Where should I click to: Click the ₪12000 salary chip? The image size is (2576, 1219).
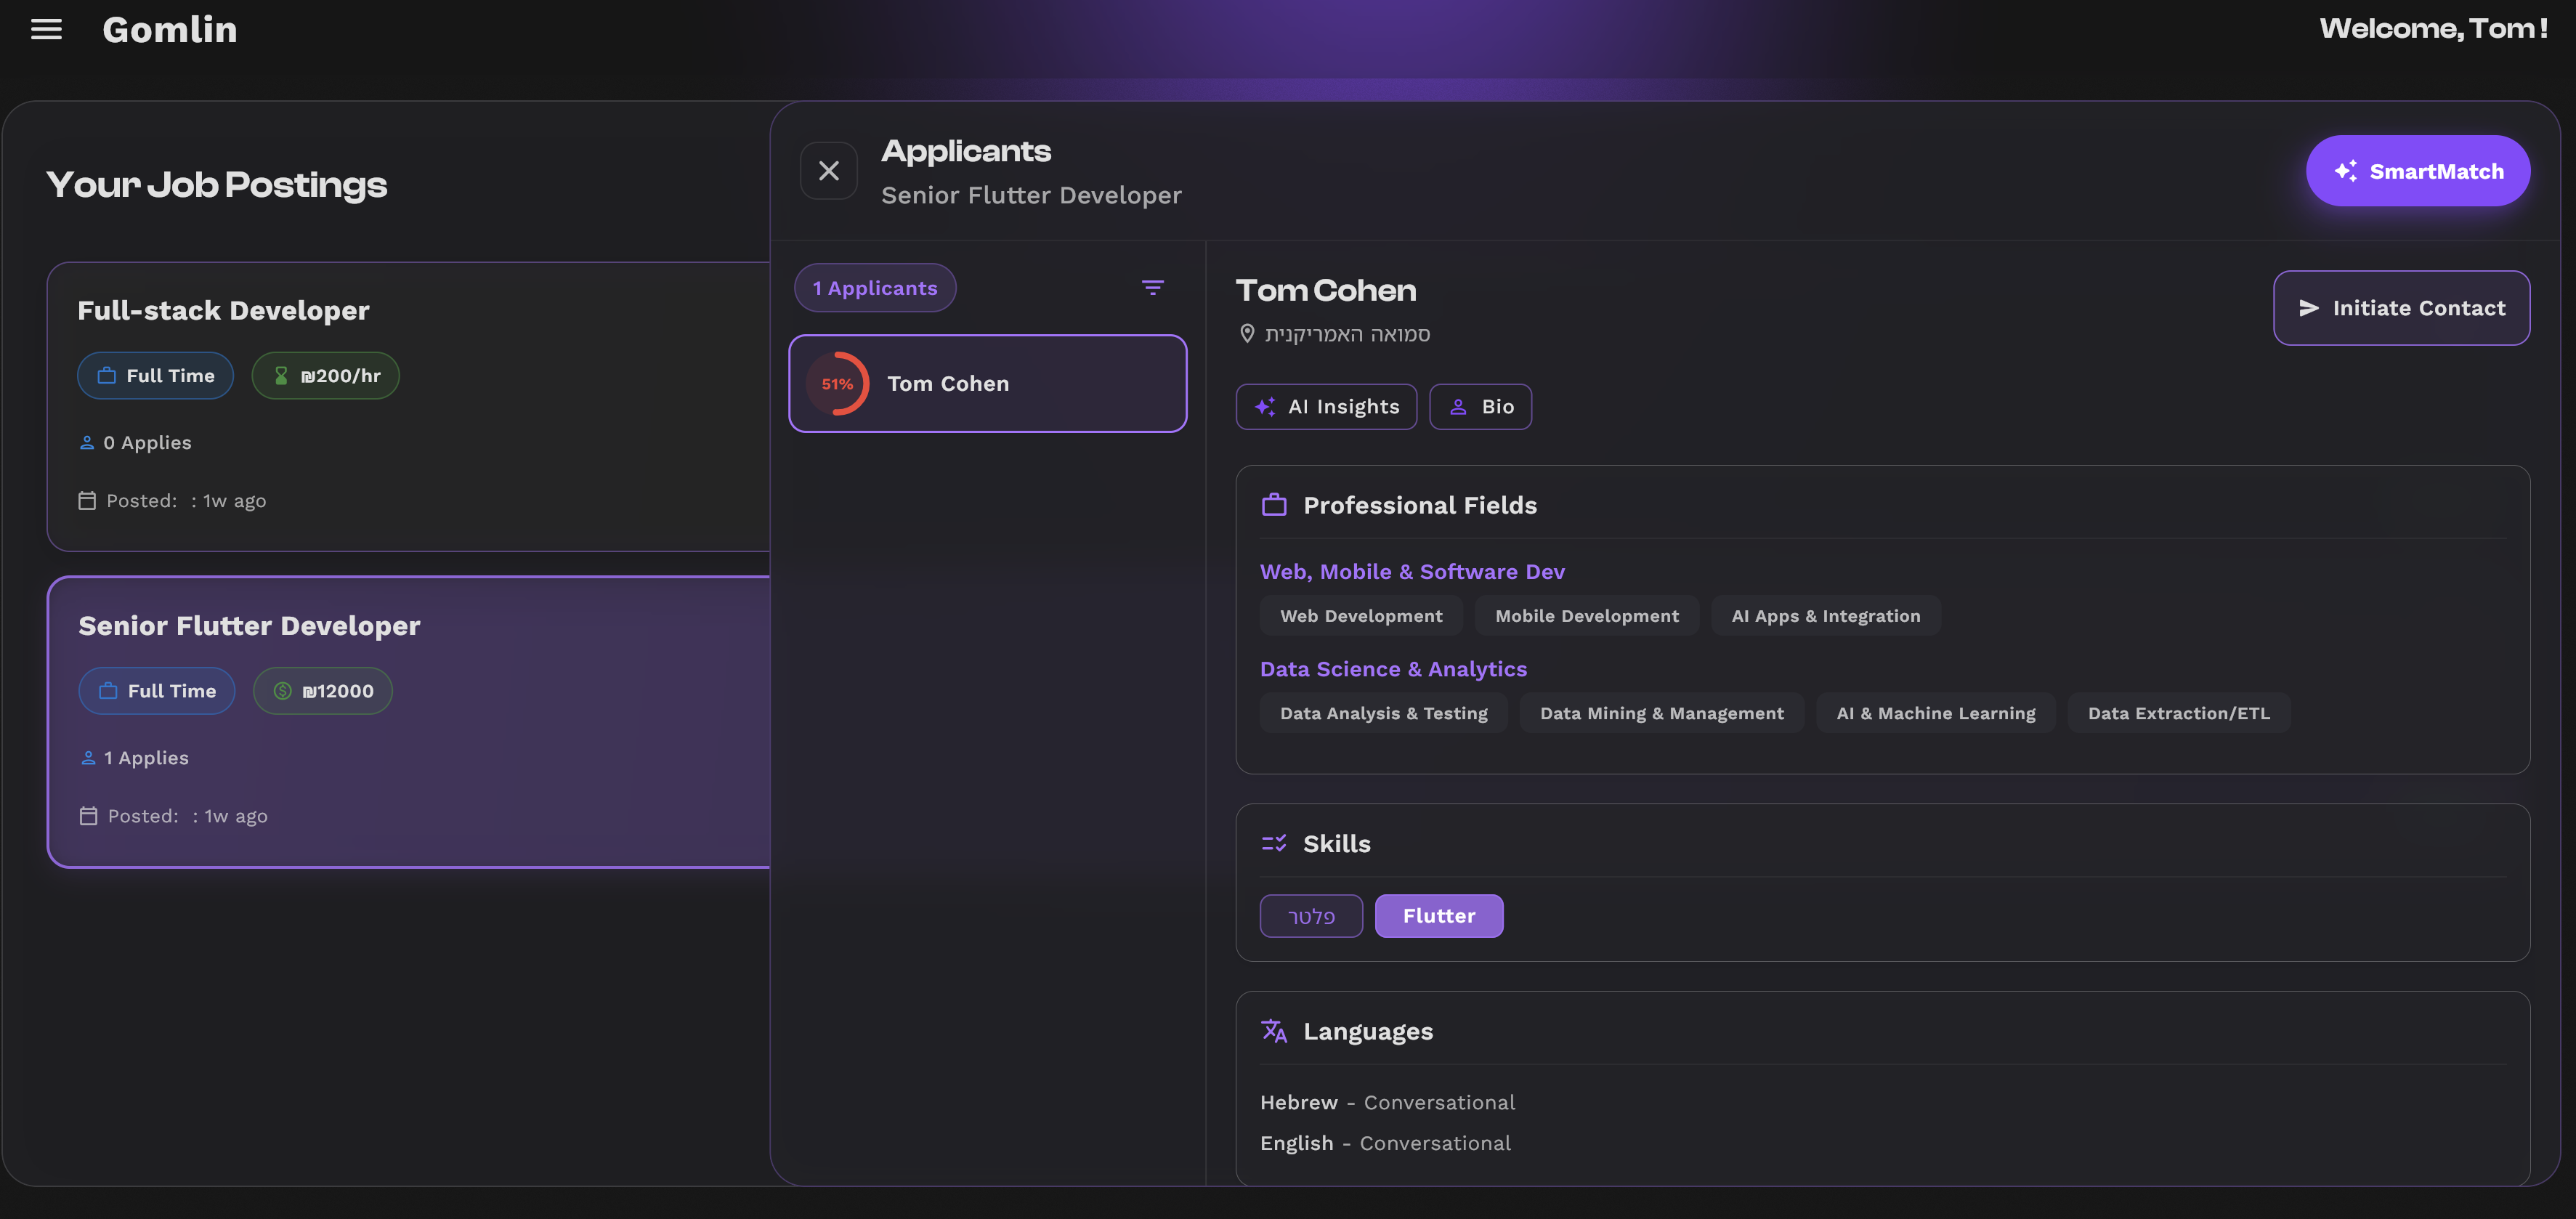tap(322, 691)
